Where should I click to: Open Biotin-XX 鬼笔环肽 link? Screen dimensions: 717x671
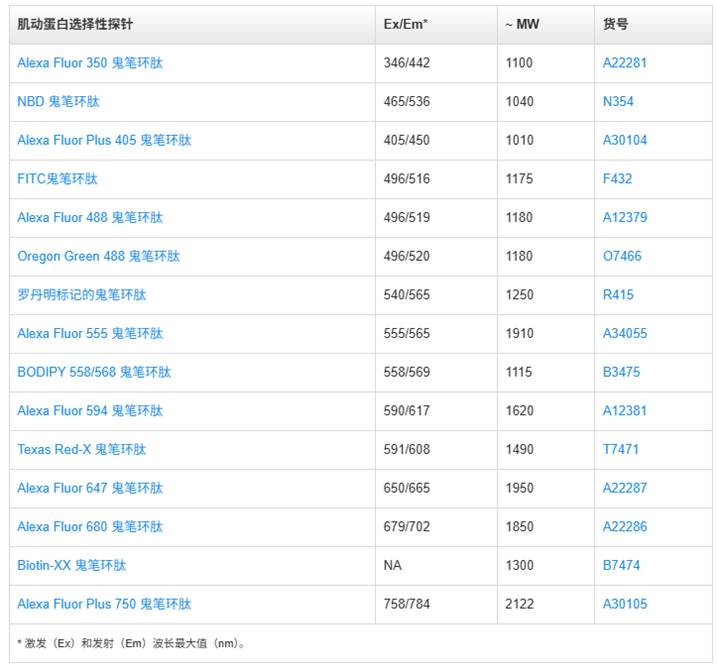72,565
